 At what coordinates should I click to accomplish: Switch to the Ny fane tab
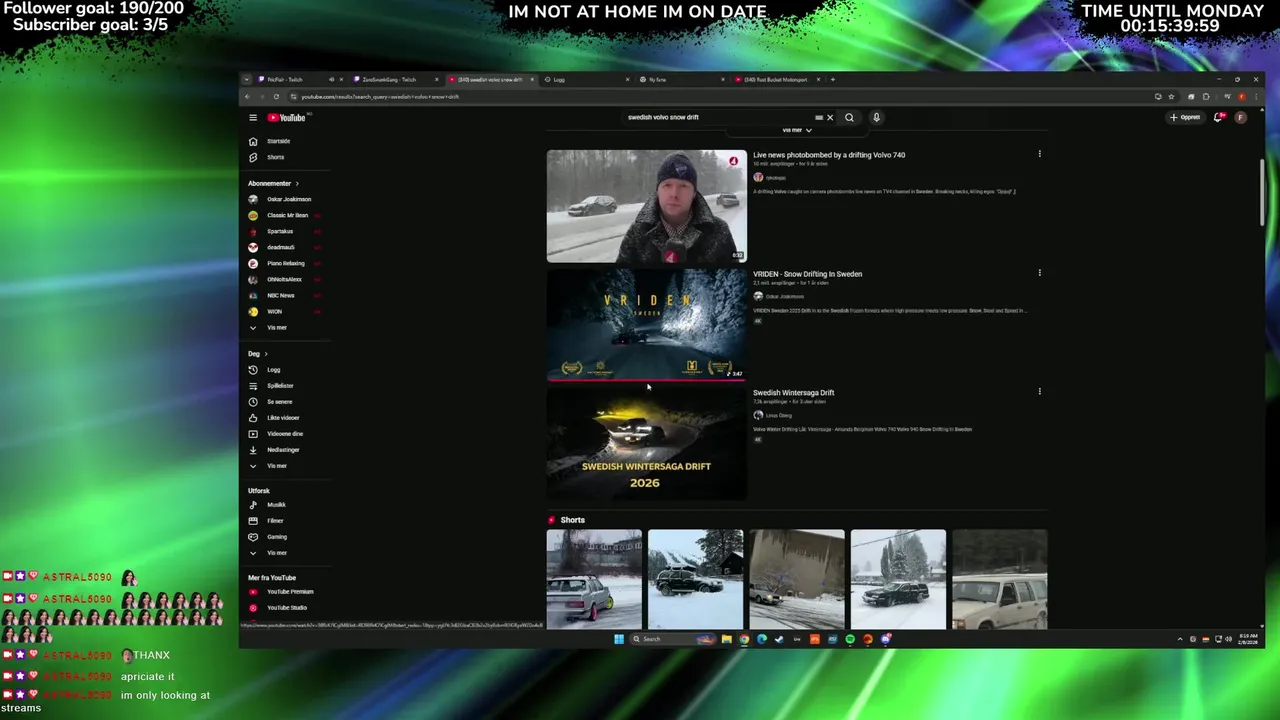[682, 79]
